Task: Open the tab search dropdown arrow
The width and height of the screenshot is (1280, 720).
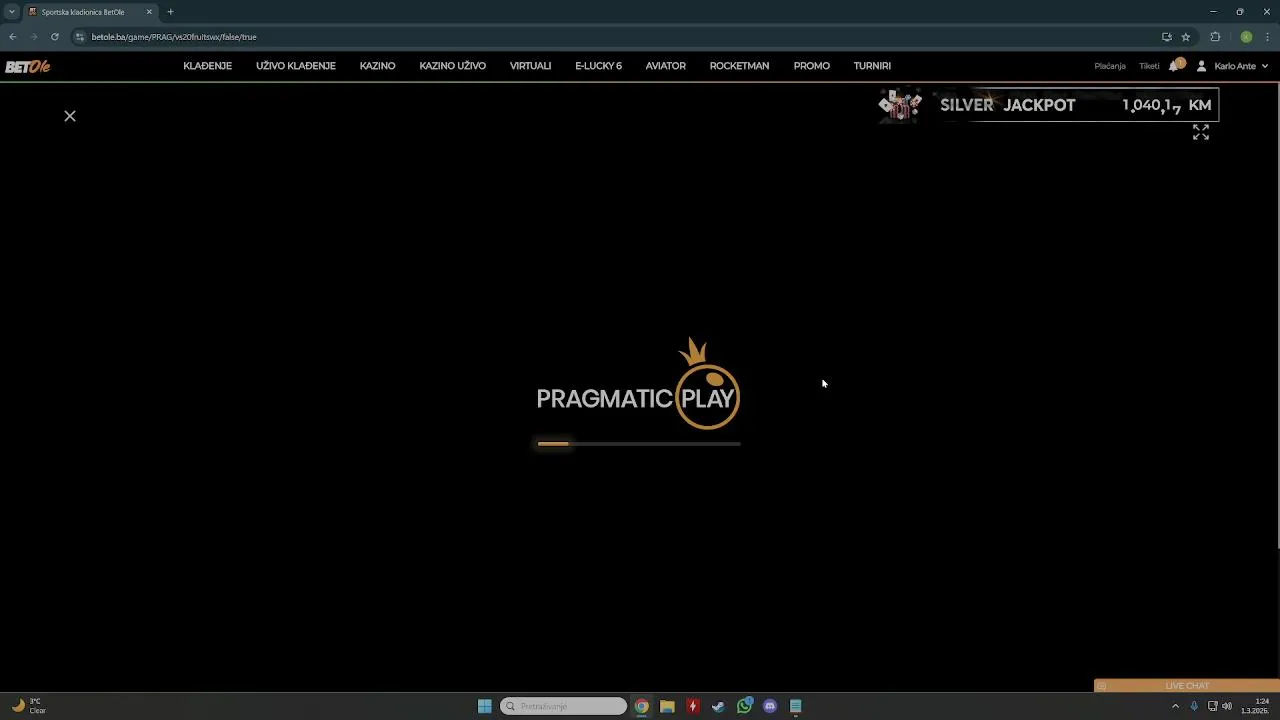Action: pos(12,12)
